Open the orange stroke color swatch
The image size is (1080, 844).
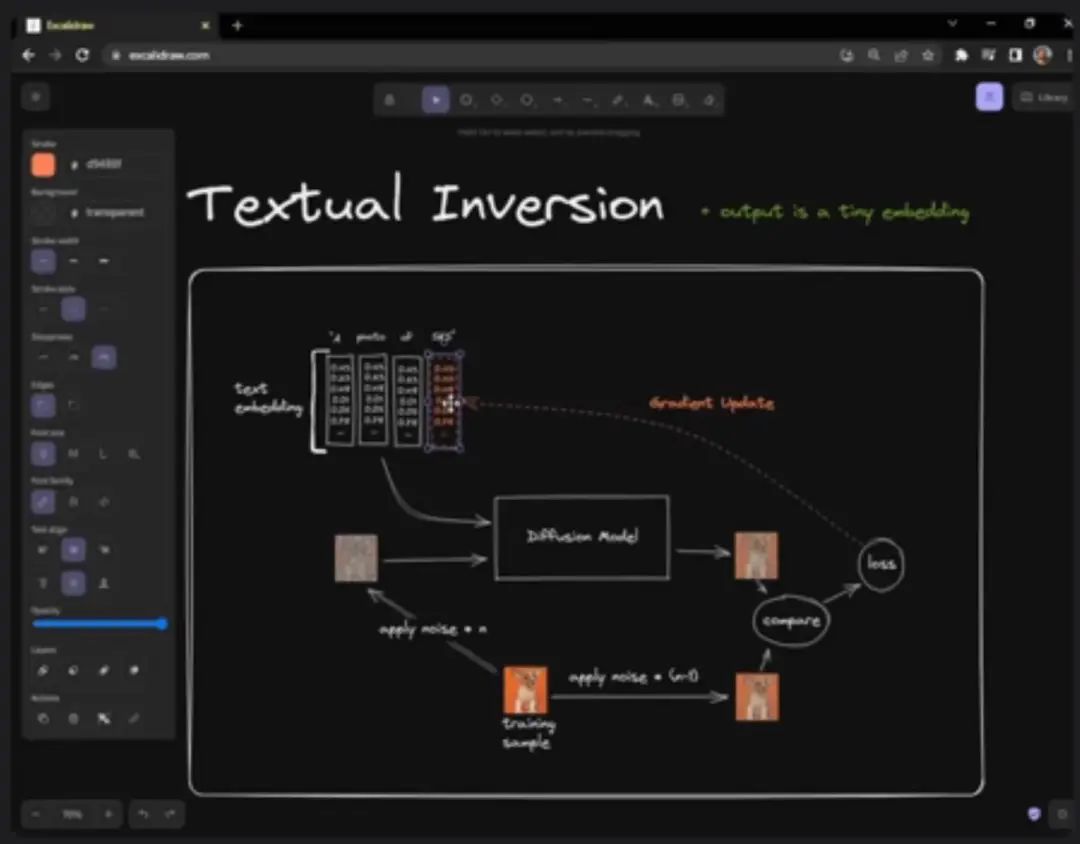pyautogui.click(x=43, y=165)
